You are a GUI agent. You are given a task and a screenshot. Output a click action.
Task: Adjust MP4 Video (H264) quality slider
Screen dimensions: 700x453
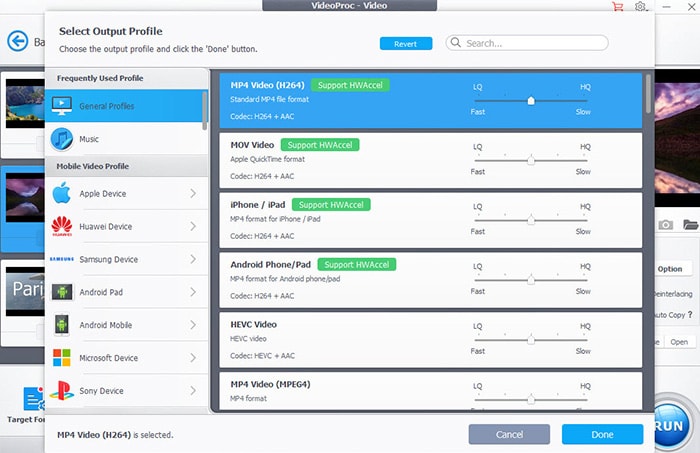pyautogui.click(x=531, y=100)
